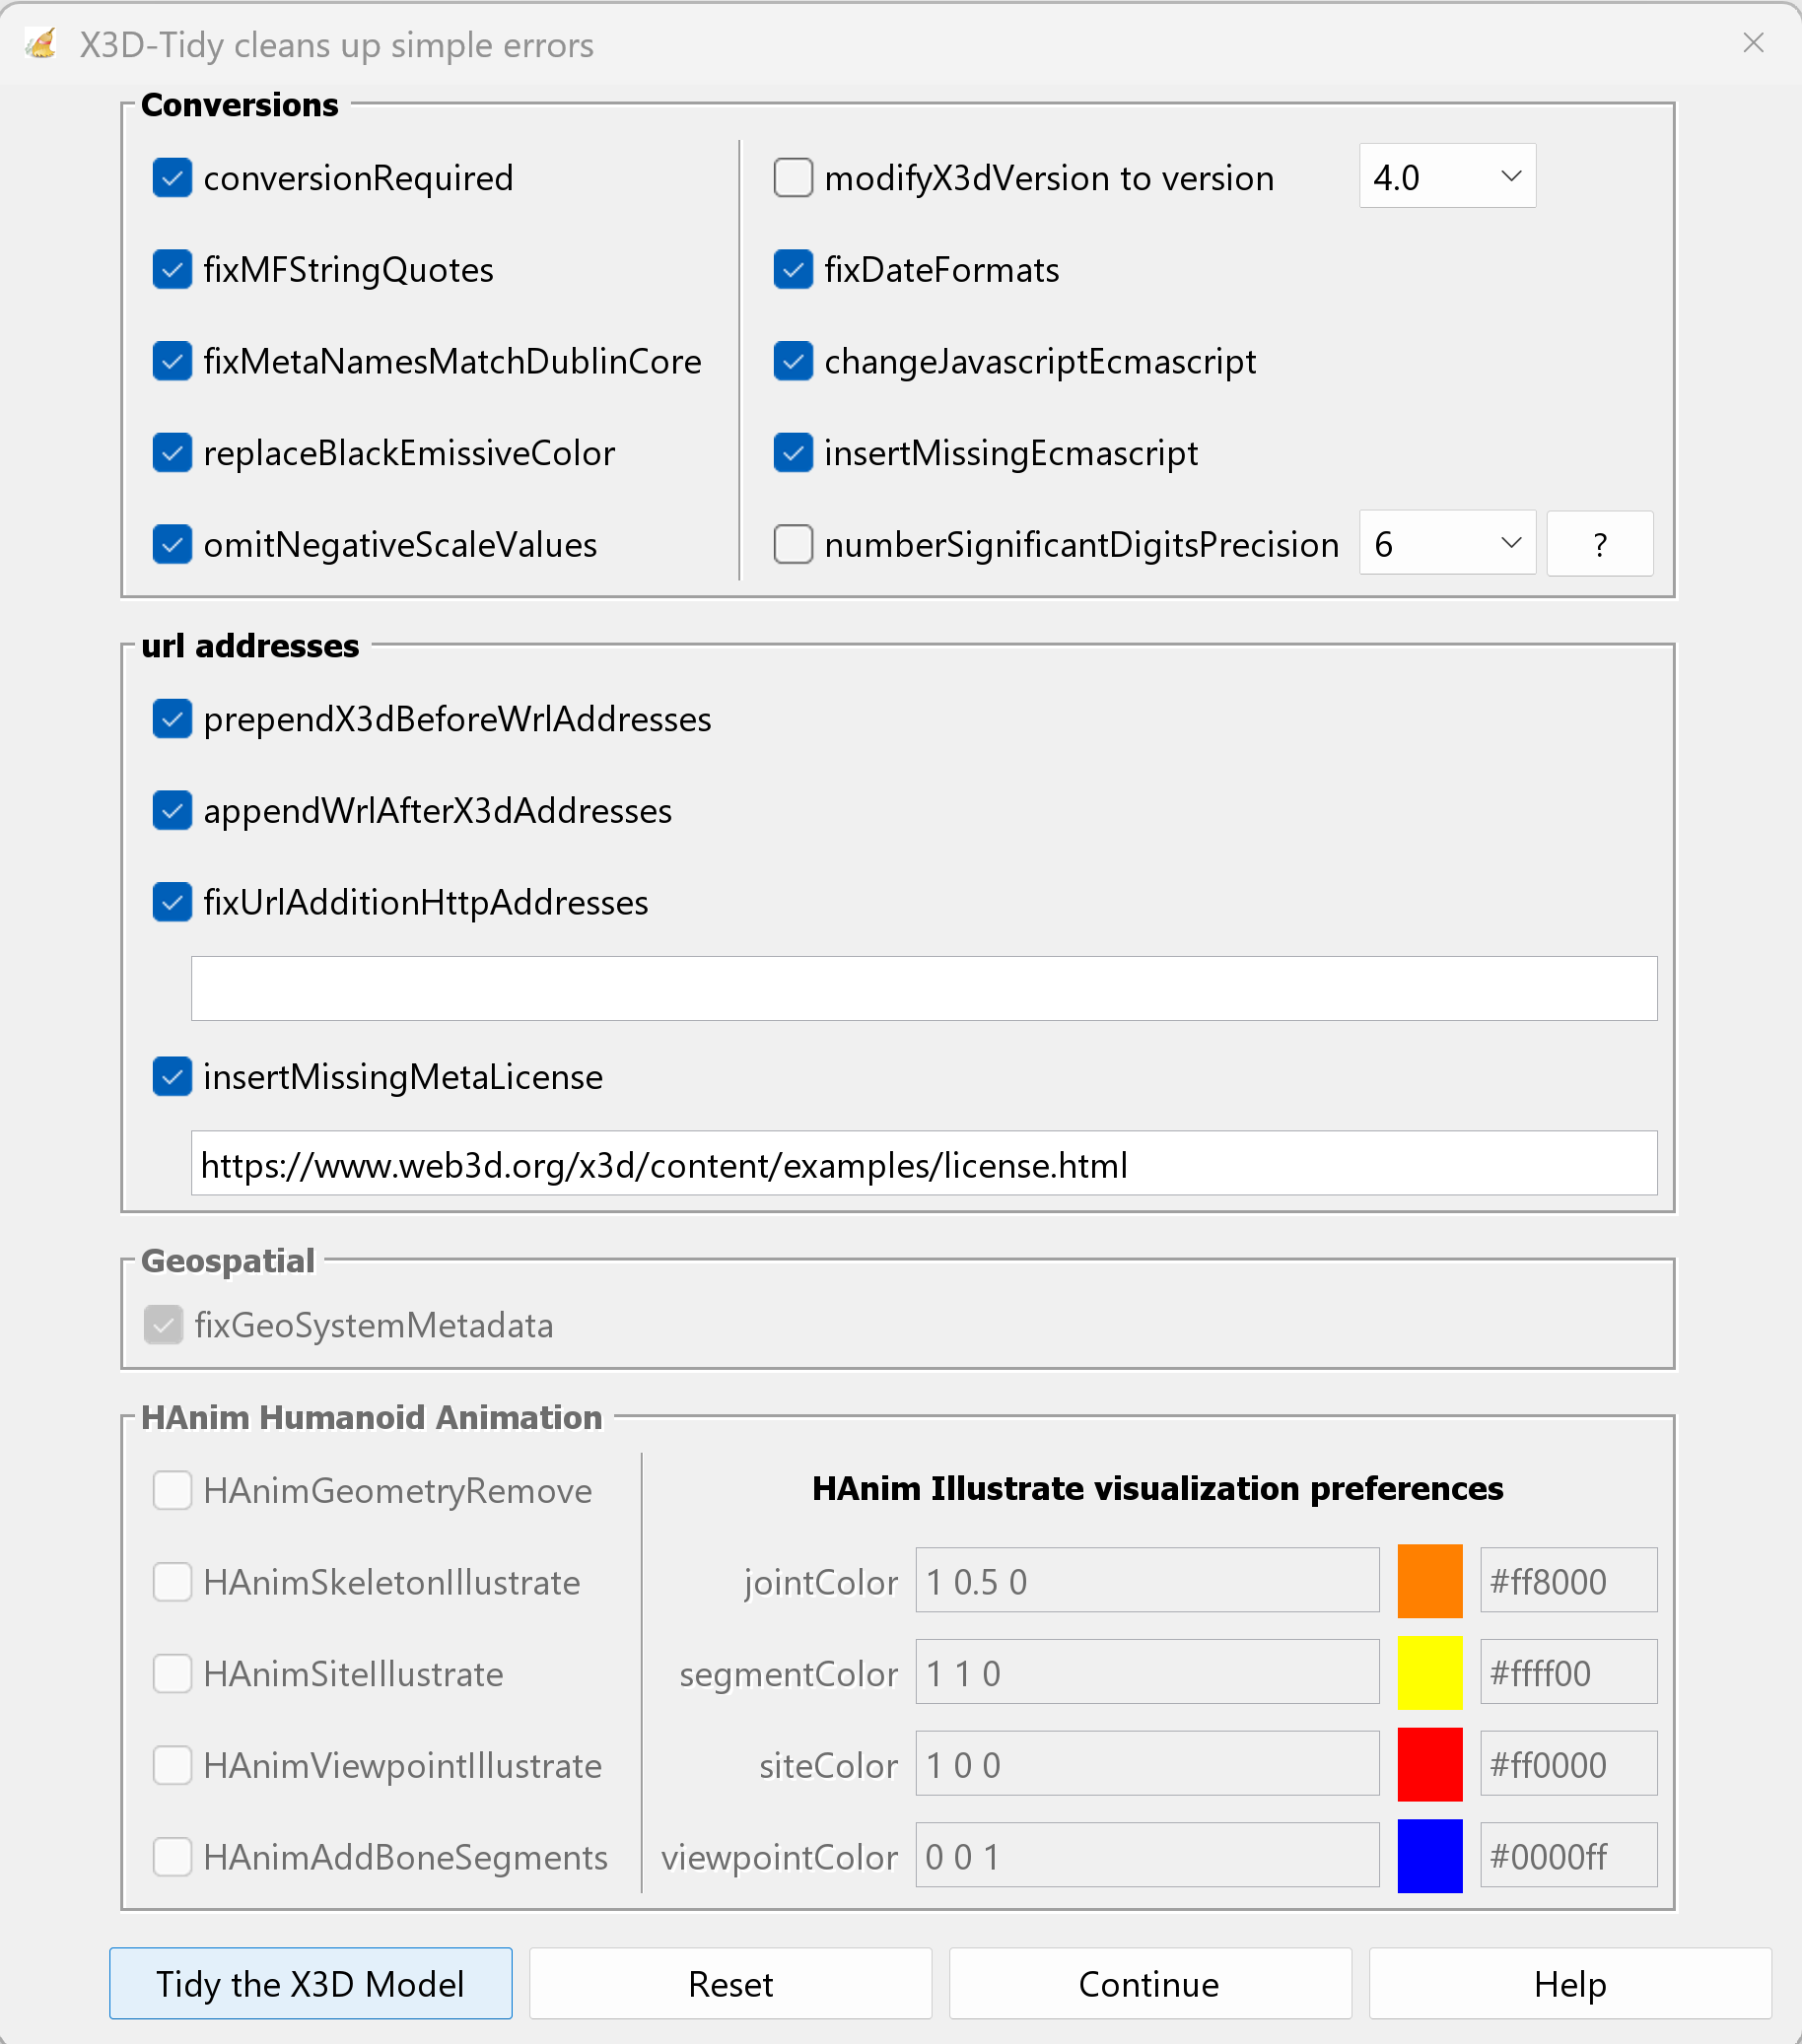Toggle insertMissingMetaLicense checkbox
Image resolution: width=1802 pixels, height=2044 pixels.
tap(173, 1077)
